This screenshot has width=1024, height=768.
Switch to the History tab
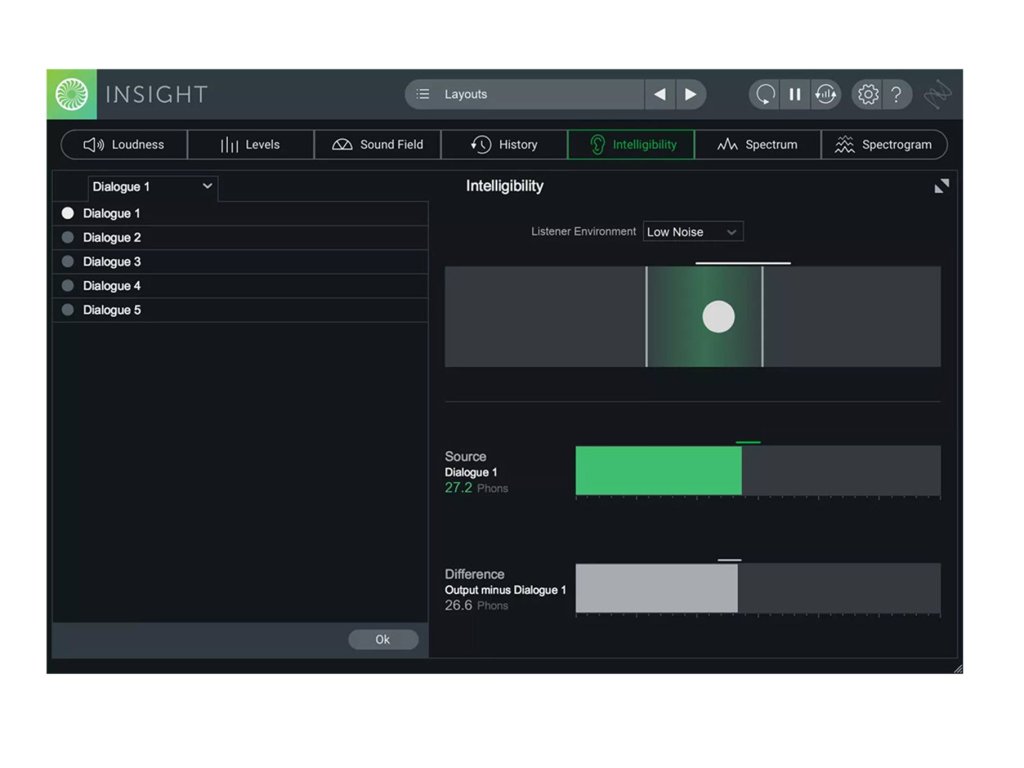pyautogui.click(x=504, y=144)
